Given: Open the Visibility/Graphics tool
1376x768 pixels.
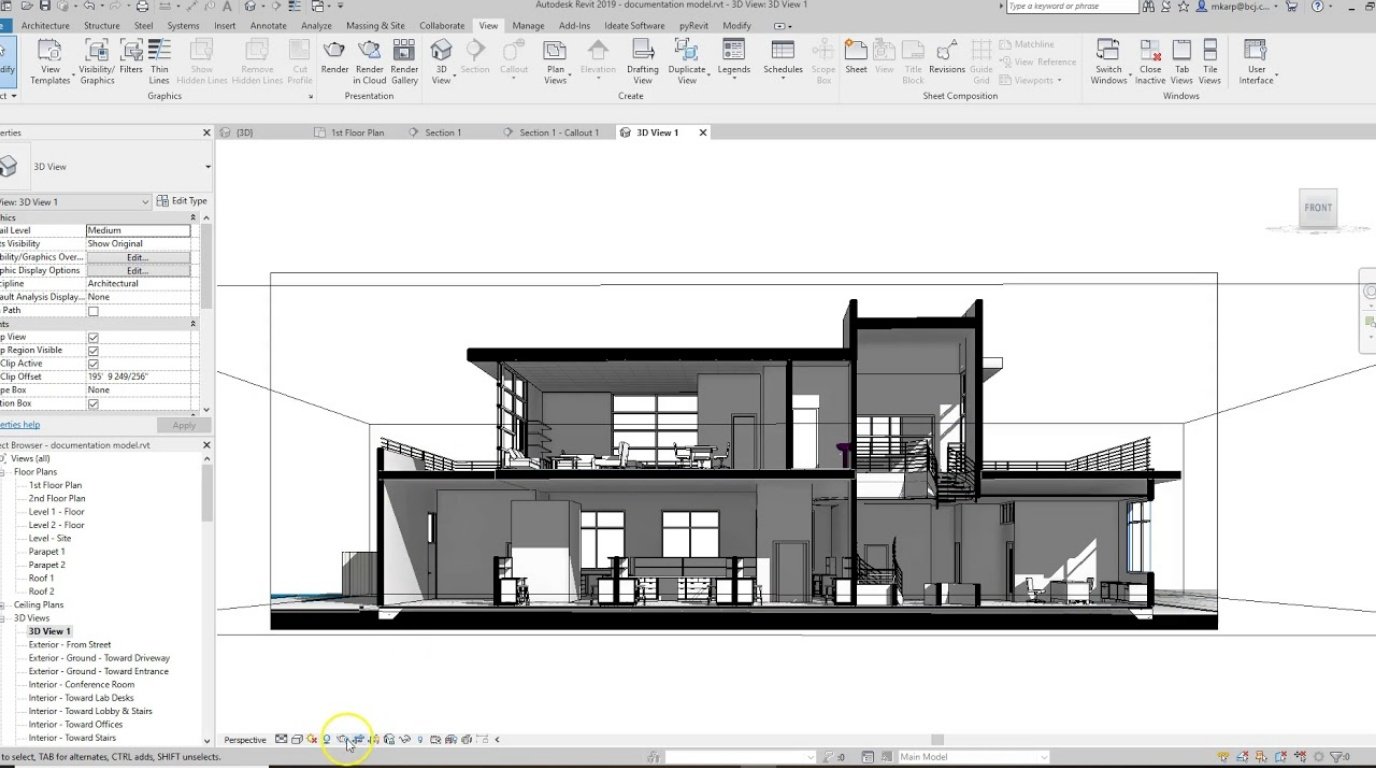Looking at the screenshot, I should click(97, 61).
